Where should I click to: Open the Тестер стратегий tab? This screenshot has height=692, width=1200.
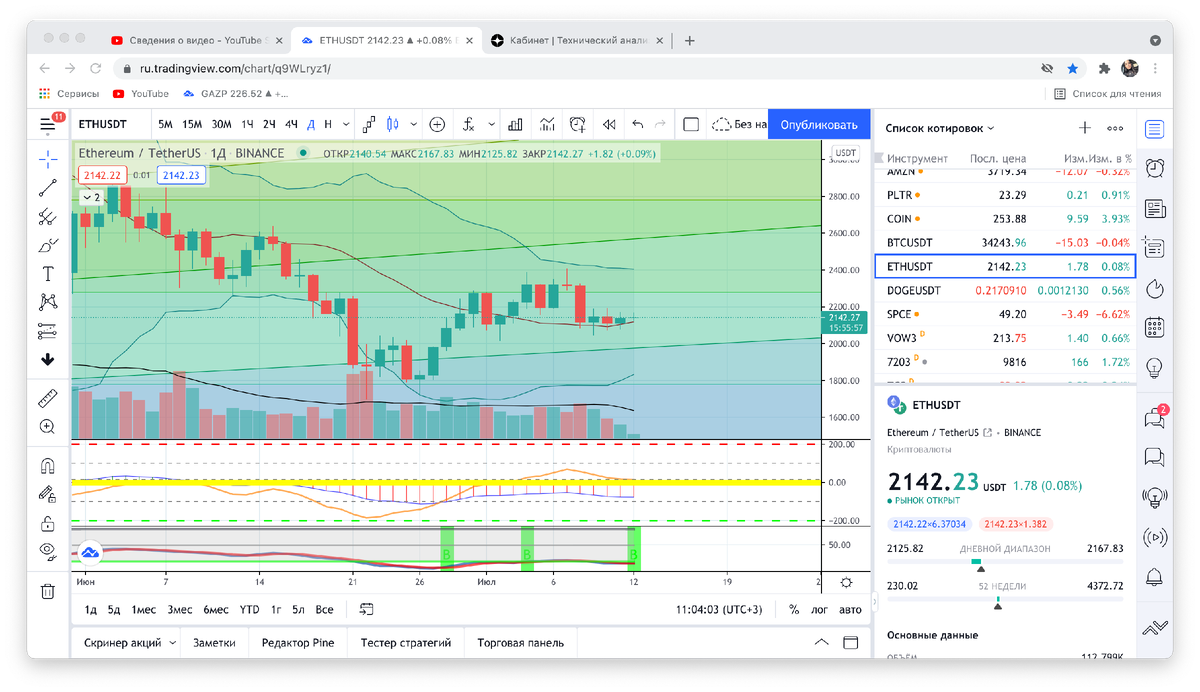406,643
